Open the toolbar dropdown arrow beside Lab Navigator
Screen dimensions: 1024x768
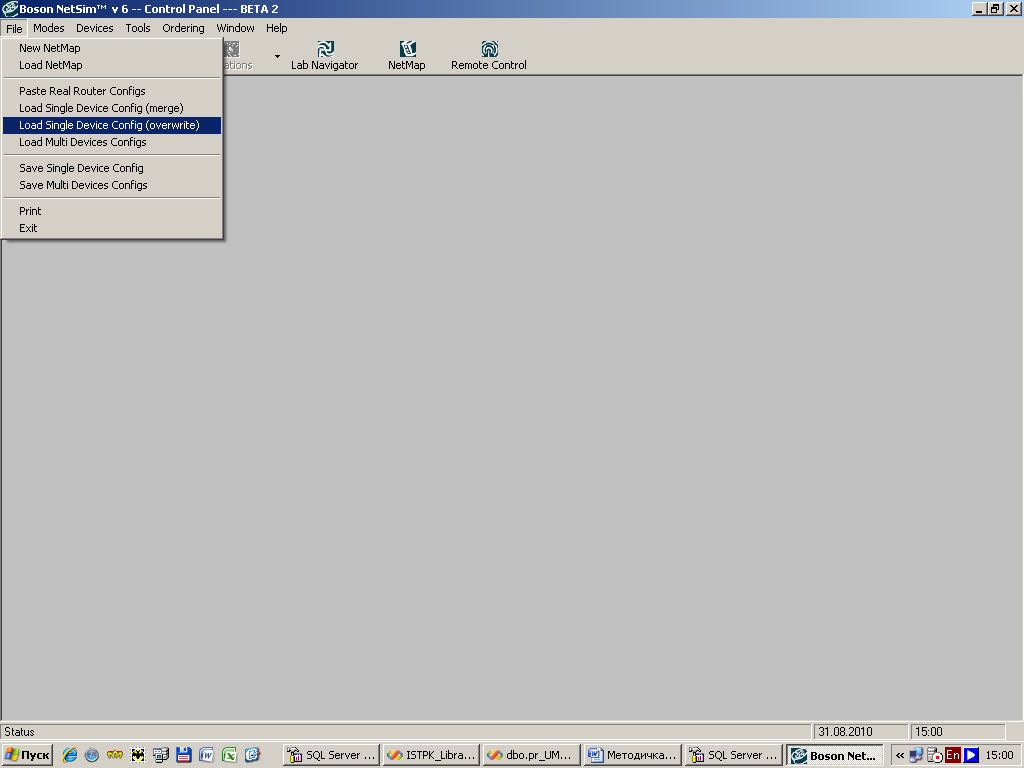pyautogui.click(x=278, y=56)
